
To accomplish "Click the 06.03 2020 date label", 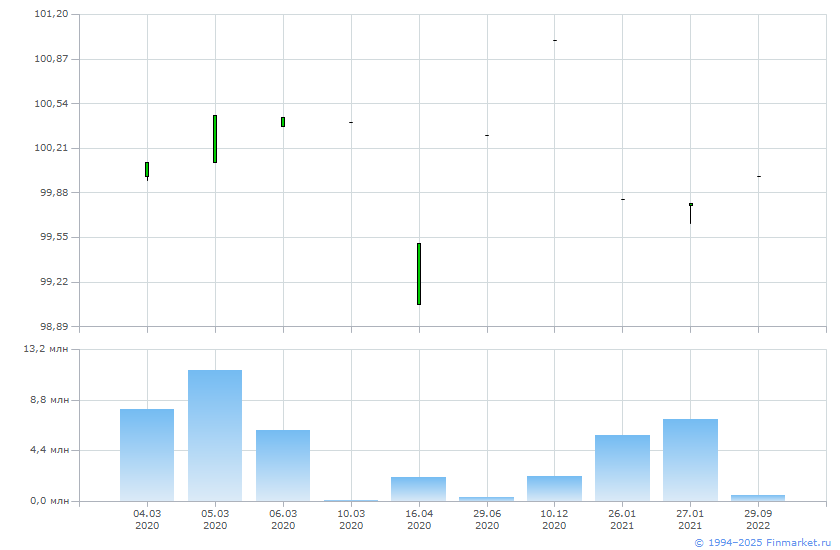I will pos(283,519).
